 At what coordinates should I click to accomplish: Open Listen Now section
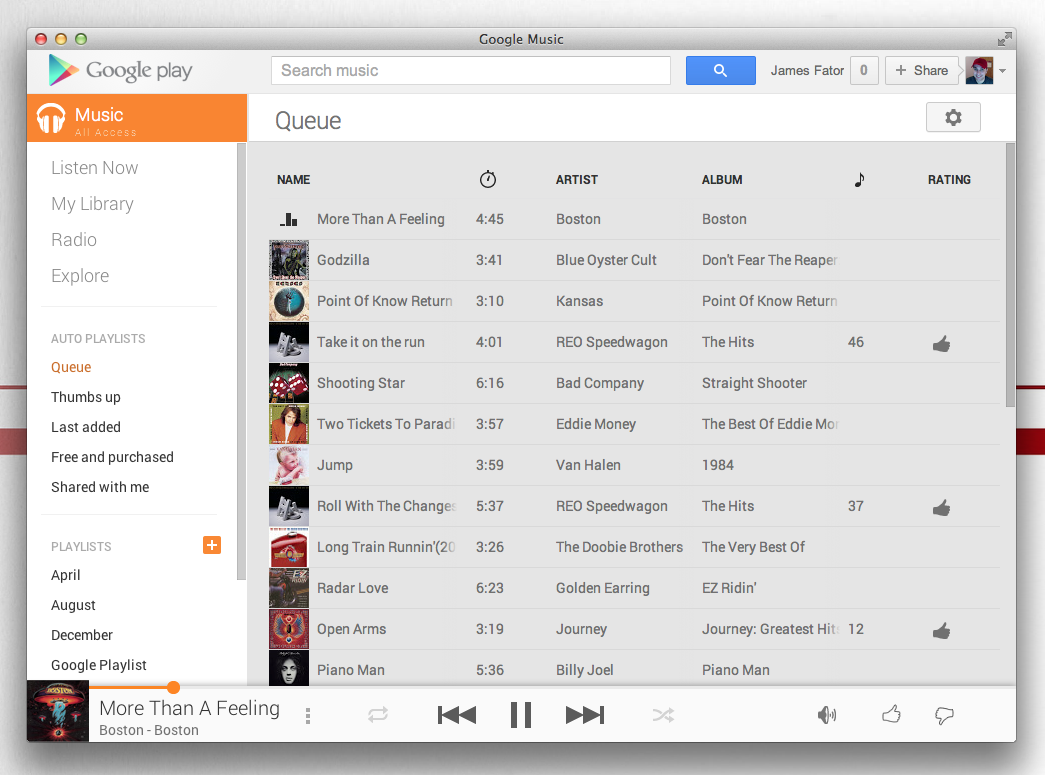click(95, 168)
